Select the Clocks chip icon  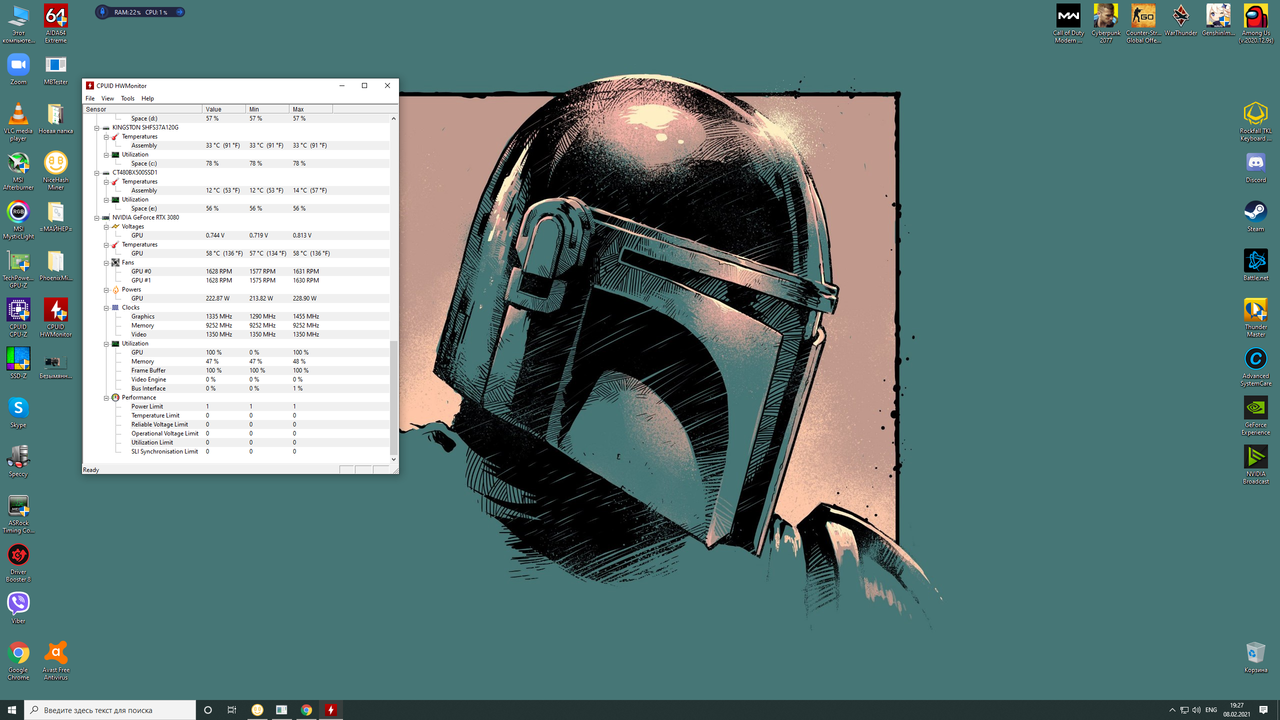pos(115,308)
